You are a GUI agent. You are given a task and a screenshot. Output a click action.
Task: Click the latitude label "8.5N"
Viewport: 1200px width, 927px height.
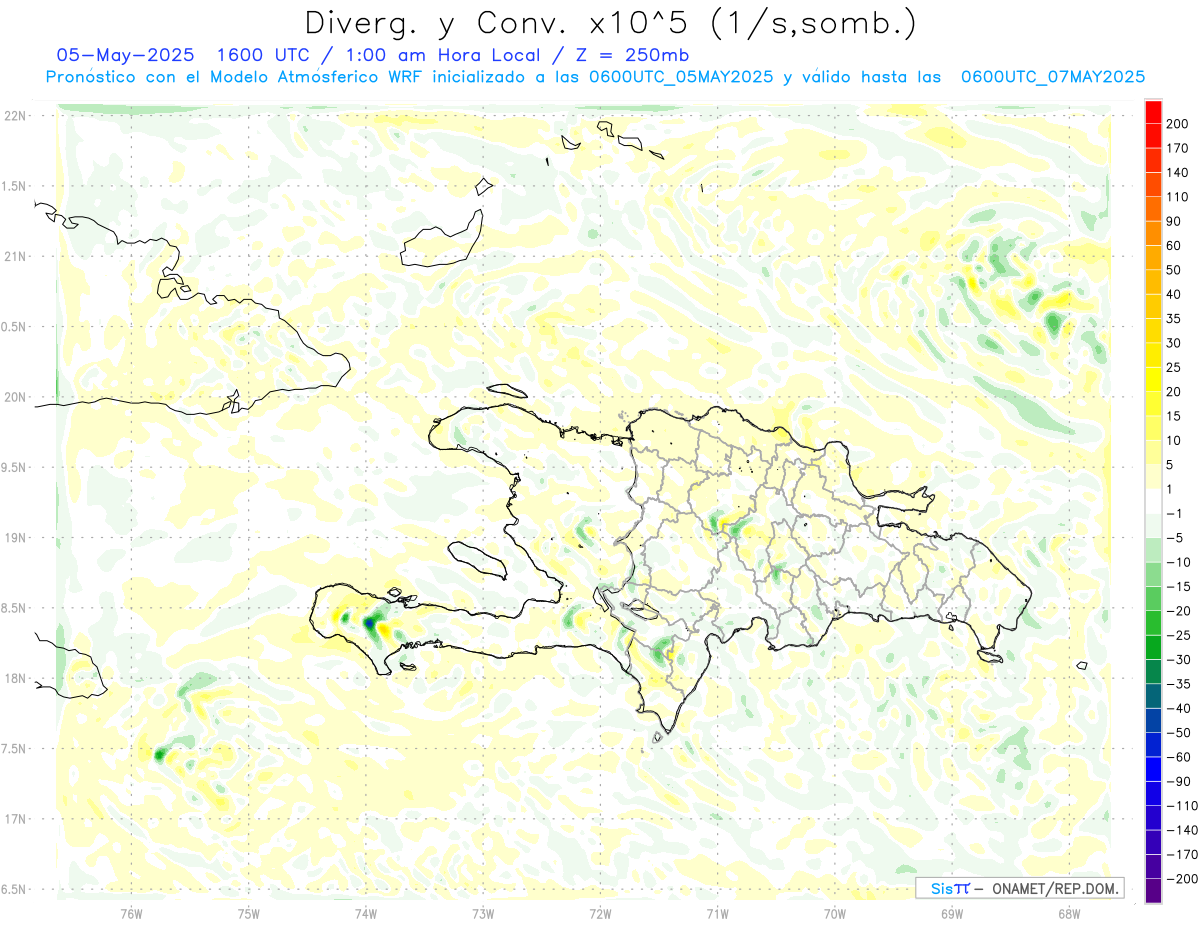click(x=14, y=608)
